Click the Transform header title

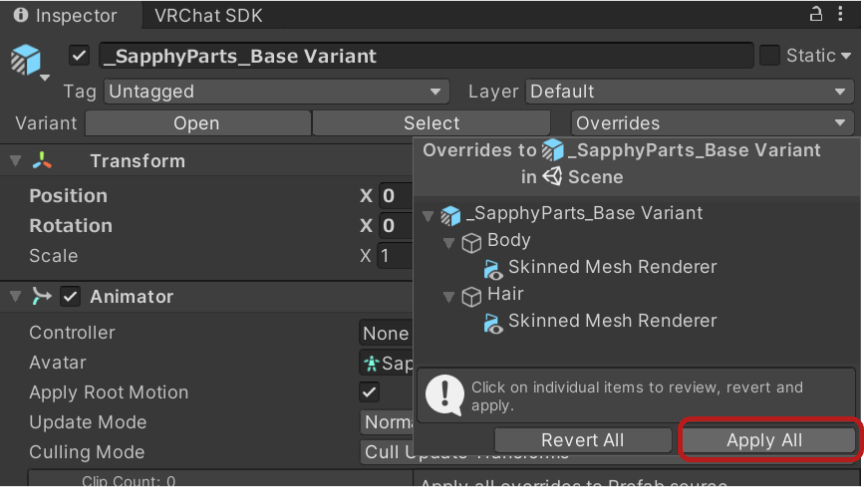coord(138,161)
